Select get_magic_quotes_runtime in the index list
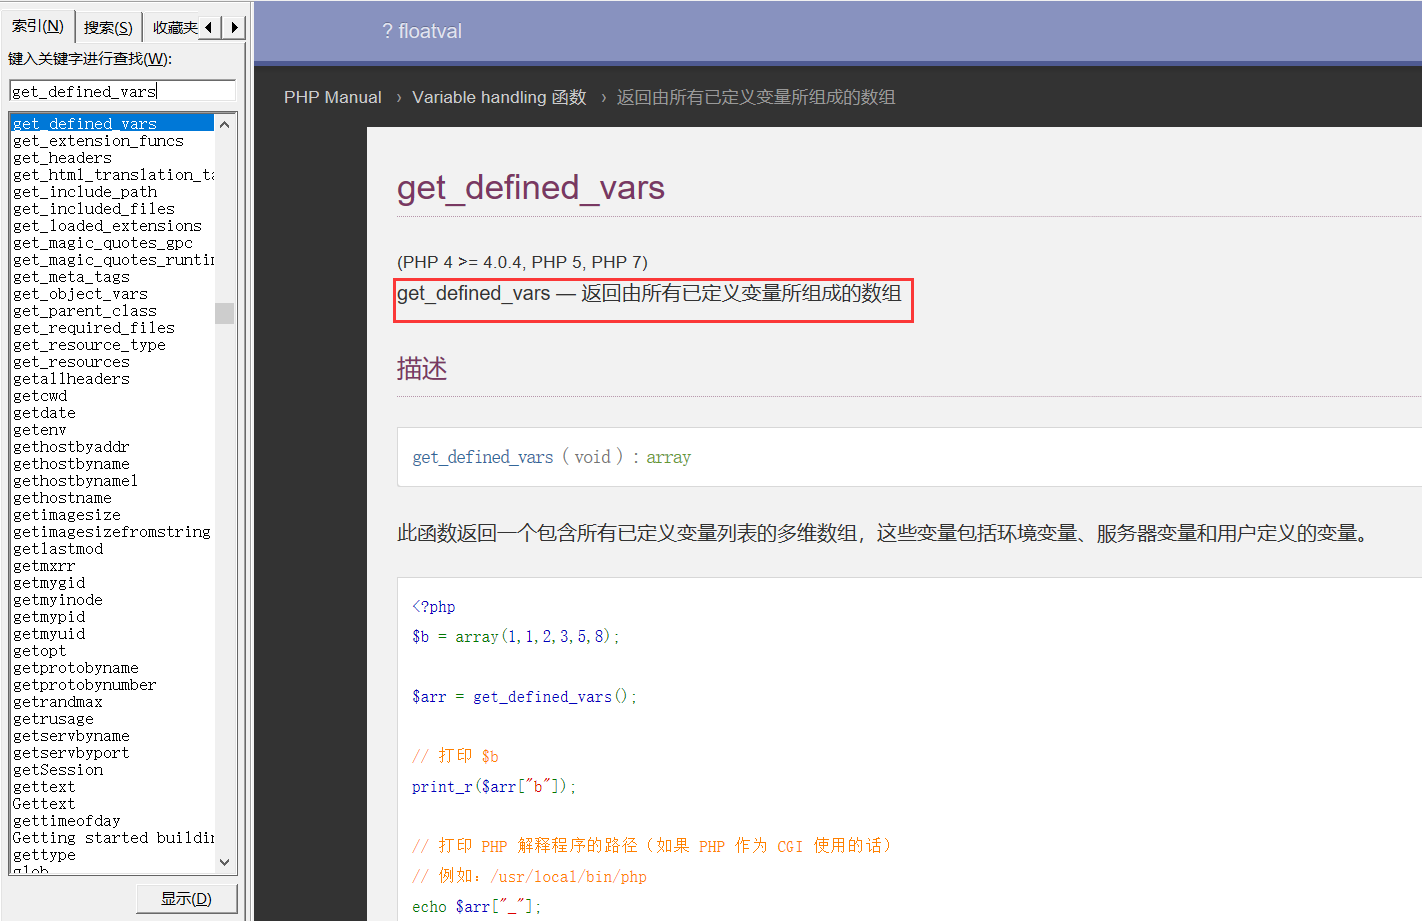 (113, 260)
